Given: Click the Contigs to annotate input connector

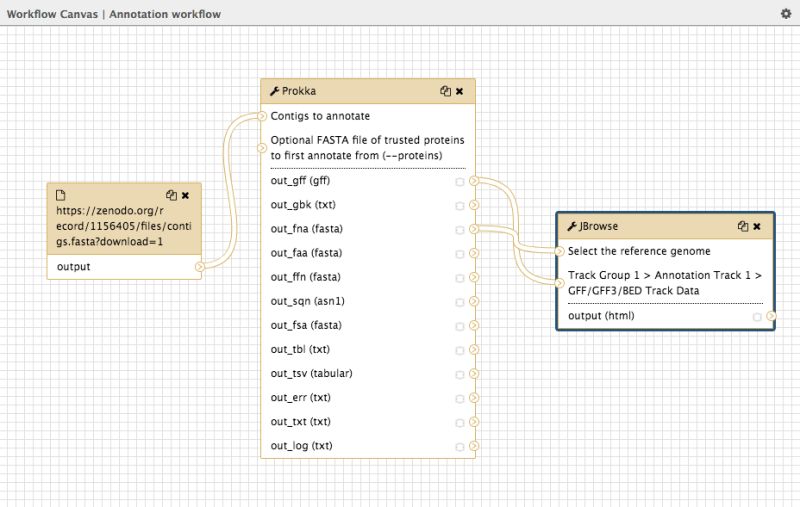Looking at the screenshot, I should tap(262, 116).
